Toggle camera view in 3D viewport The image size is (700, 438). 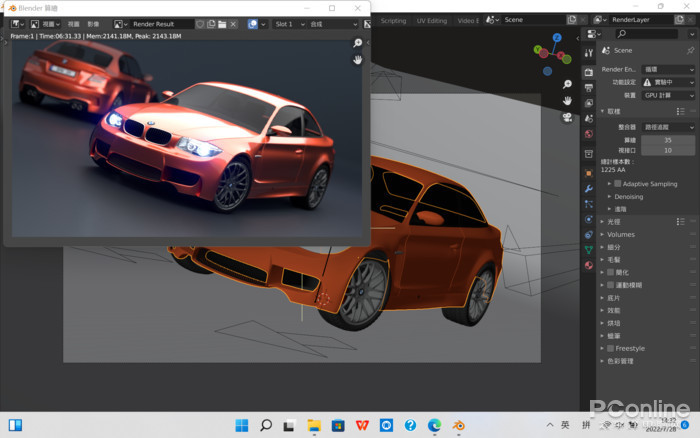567,117
